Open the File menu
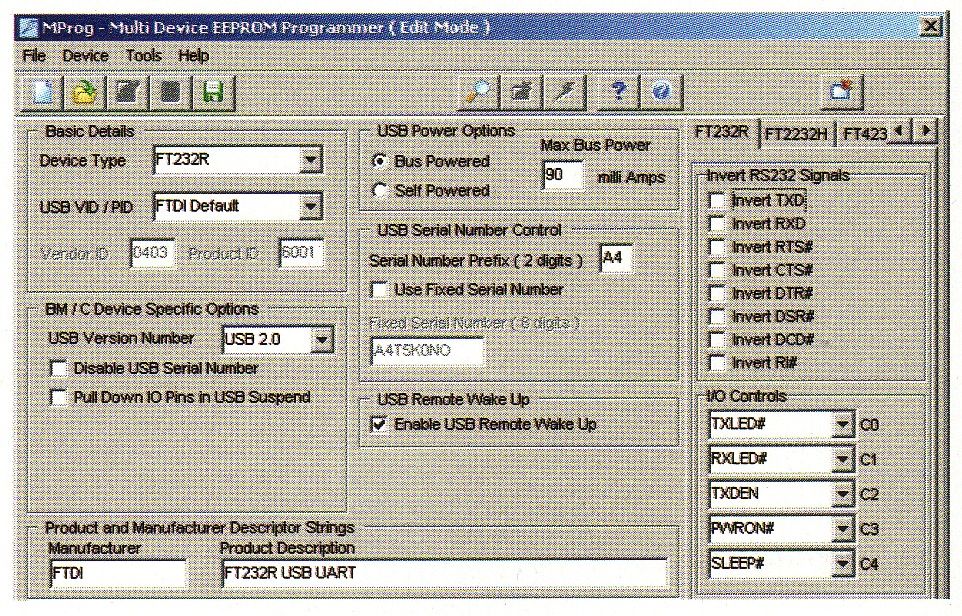This screenshot has width=962, height=616. click(x=34, y=56)
